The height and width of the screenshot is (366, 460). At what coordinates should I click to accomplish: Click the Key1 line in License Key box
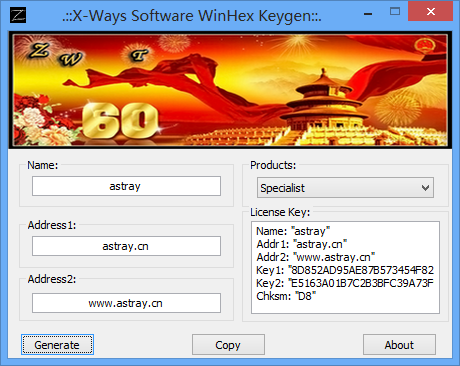tap(345, 270)
